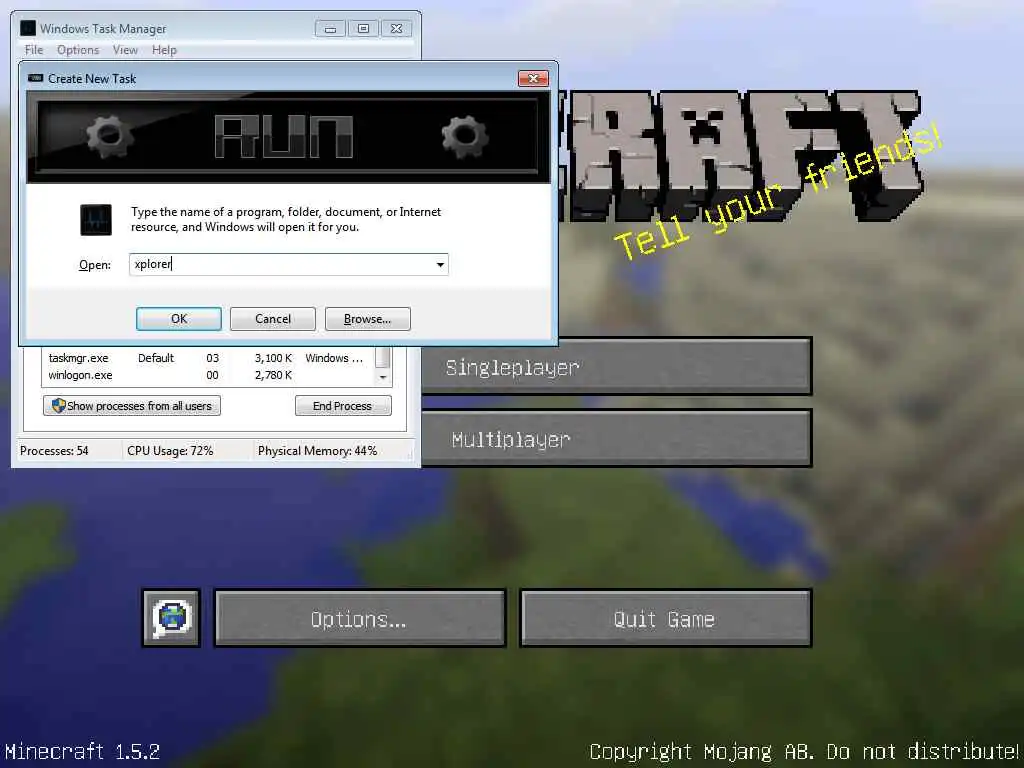1024x768 pixels.
Task: Click the 3,100 K memory value
Action: [274, 358]
